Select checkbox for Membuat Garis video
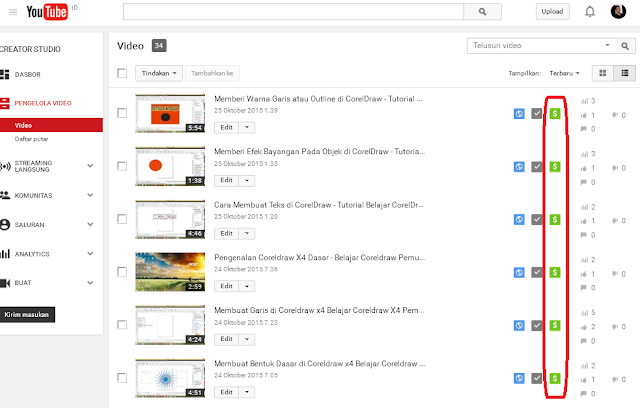Screen dimensions: 640x408 coord(122,325)
